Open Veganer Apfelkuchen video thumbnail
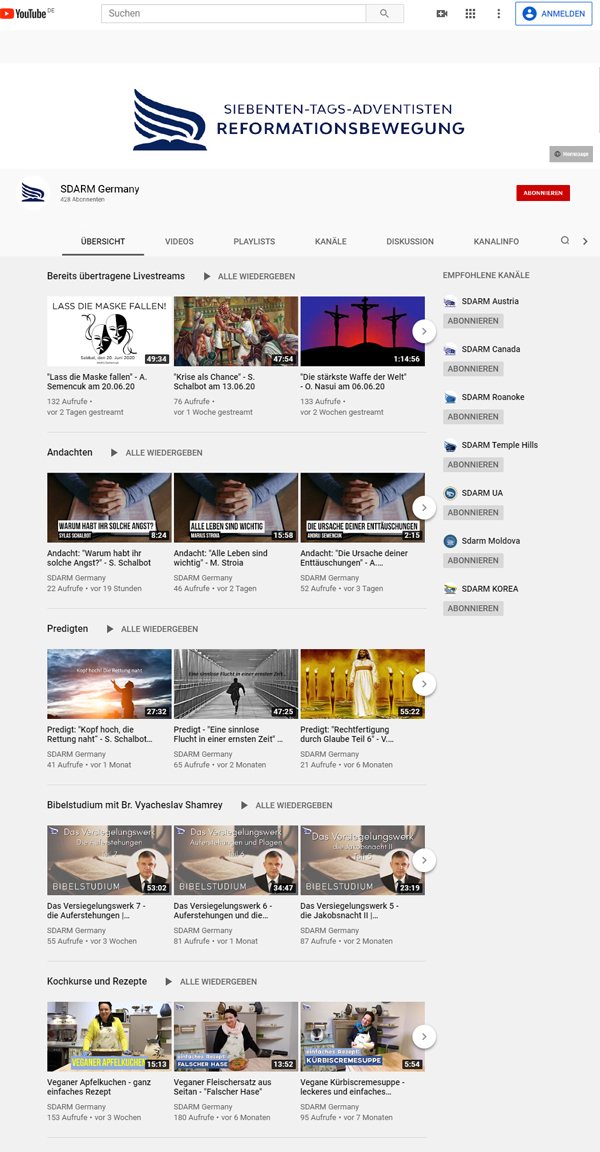 109,1037
